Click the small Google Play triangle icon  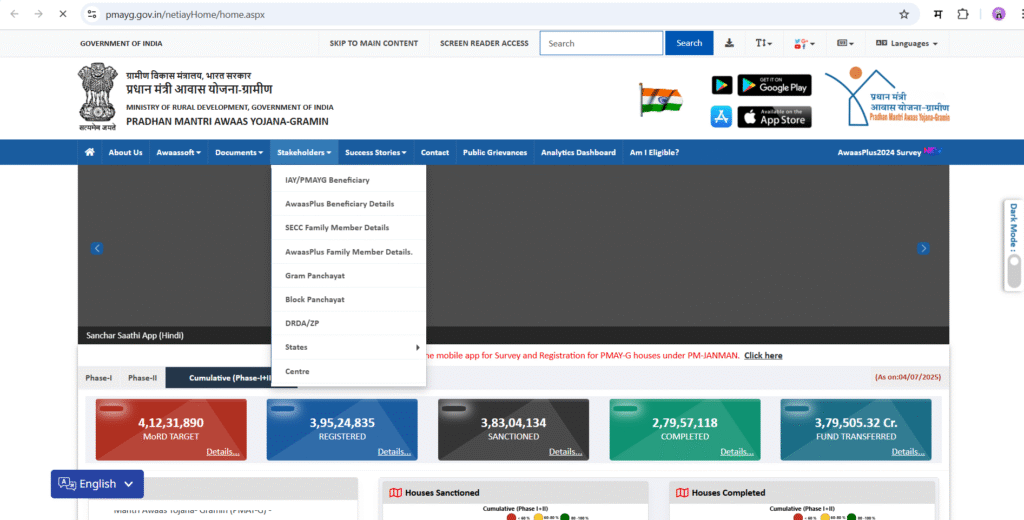722,85
